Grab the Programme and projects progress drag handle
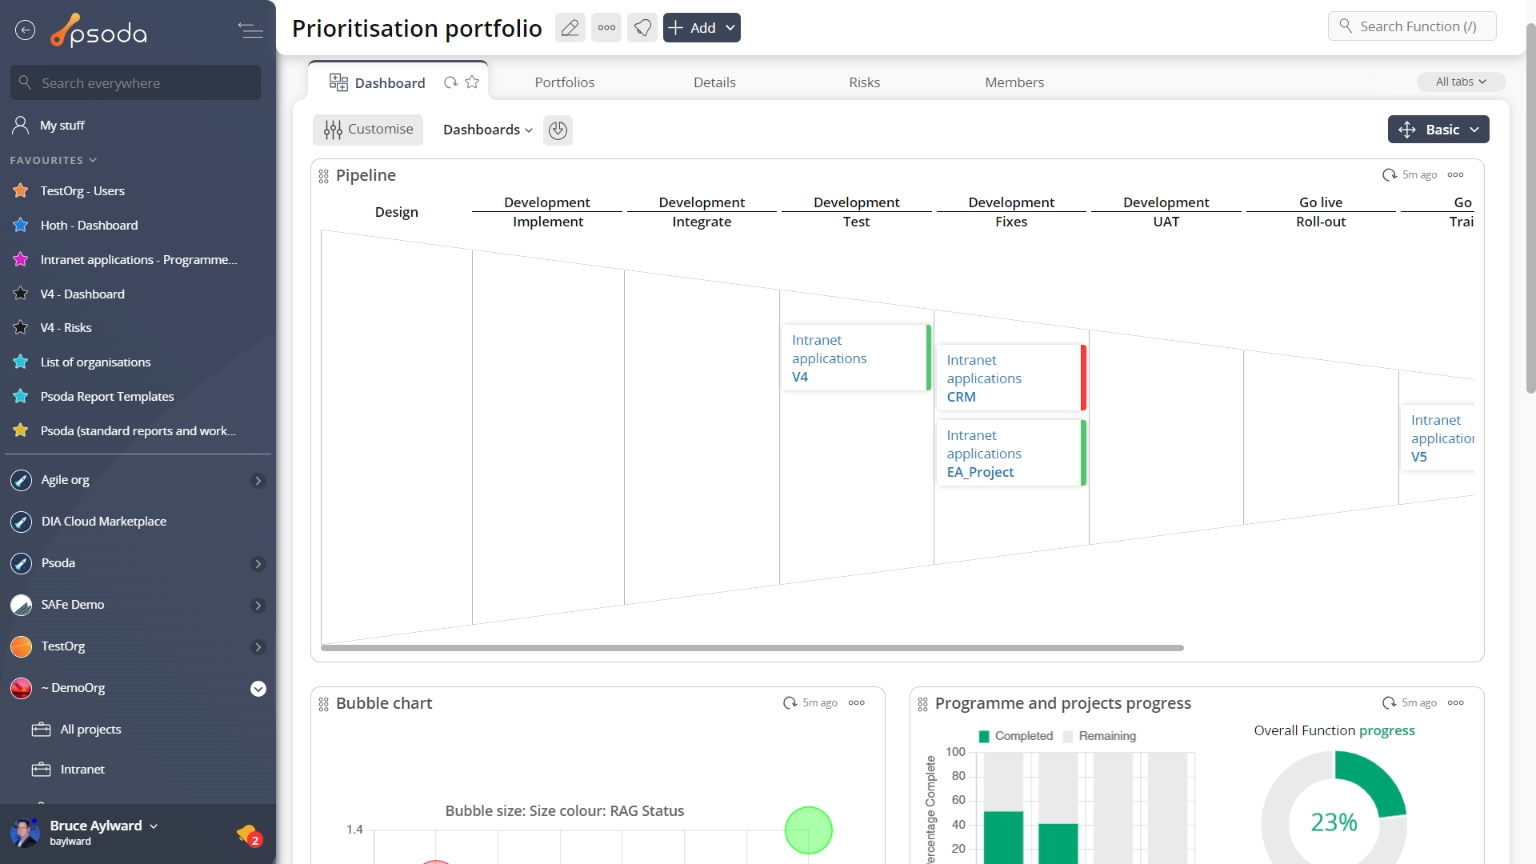 pyautogui.click(x=922, y=704)
